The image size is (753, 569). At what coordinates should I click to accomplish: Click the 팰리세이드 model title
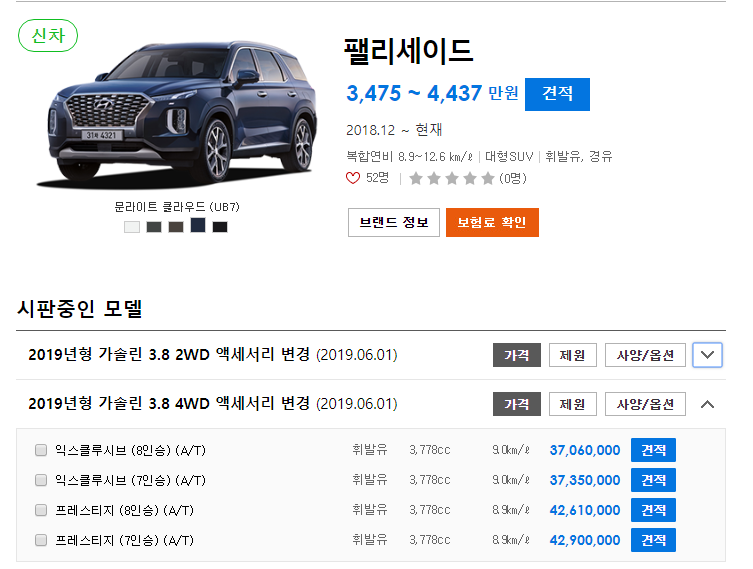coord(409,50)
